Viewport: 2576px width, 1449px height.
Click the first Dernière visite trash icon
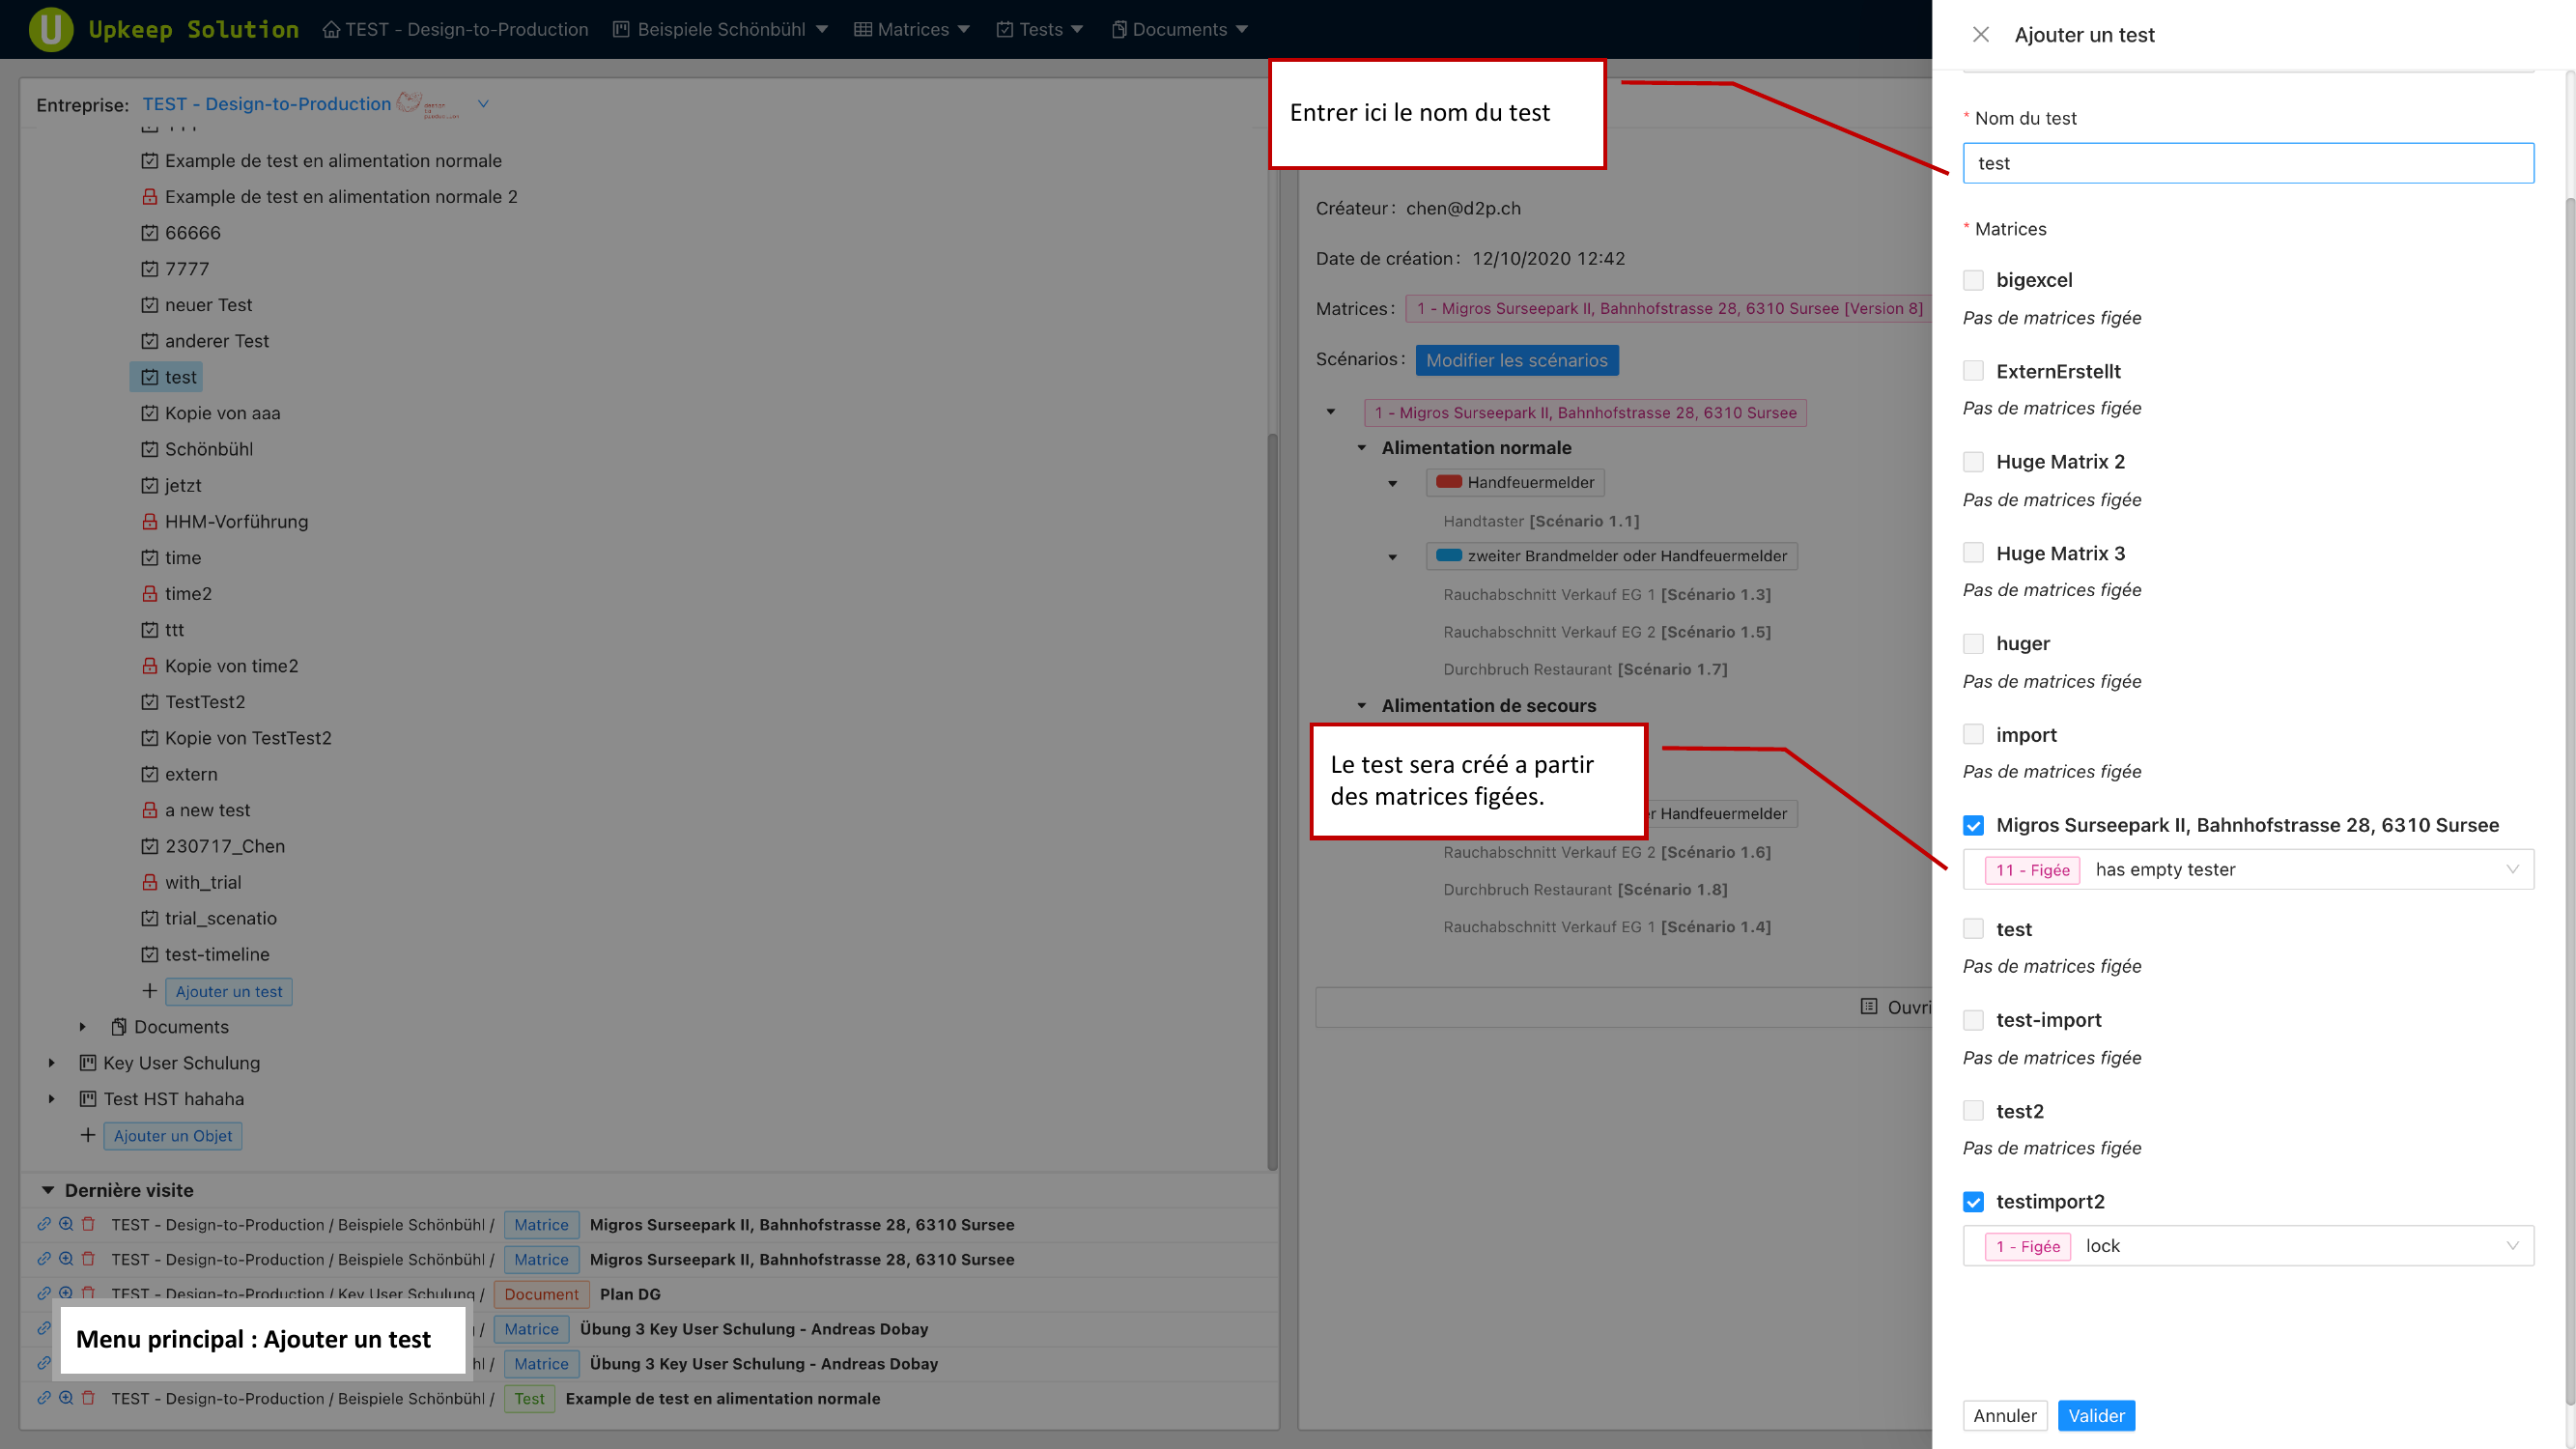88,1224
